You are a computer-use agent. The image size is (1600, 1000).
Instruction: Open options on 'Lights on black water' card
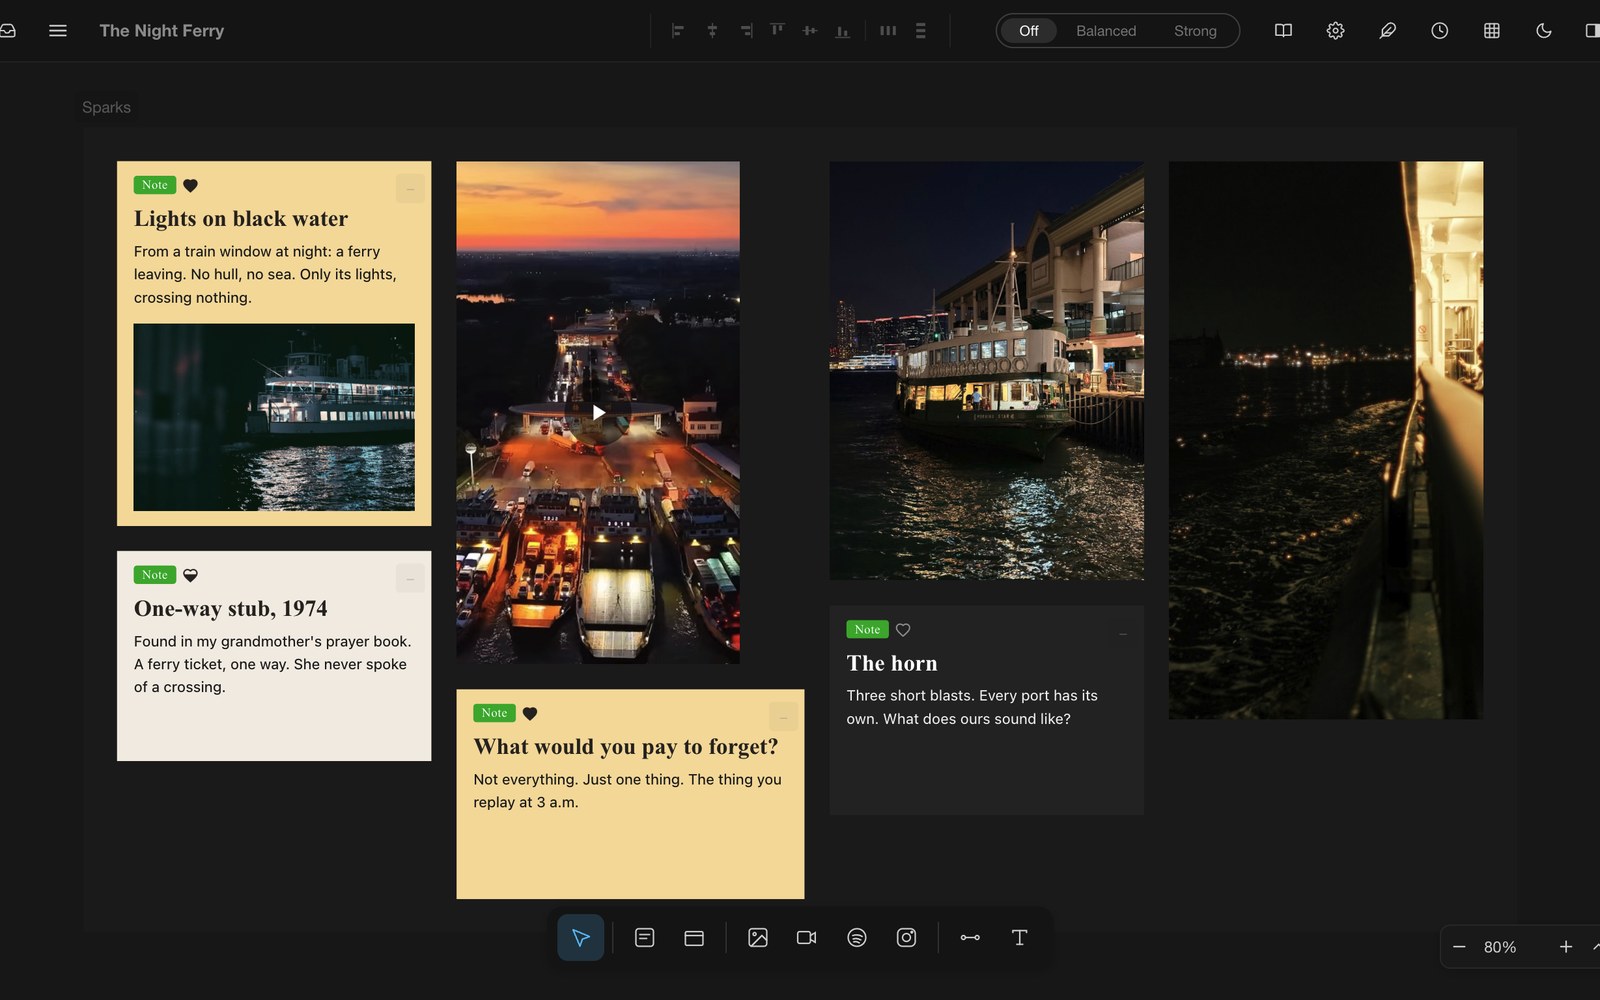410,189
